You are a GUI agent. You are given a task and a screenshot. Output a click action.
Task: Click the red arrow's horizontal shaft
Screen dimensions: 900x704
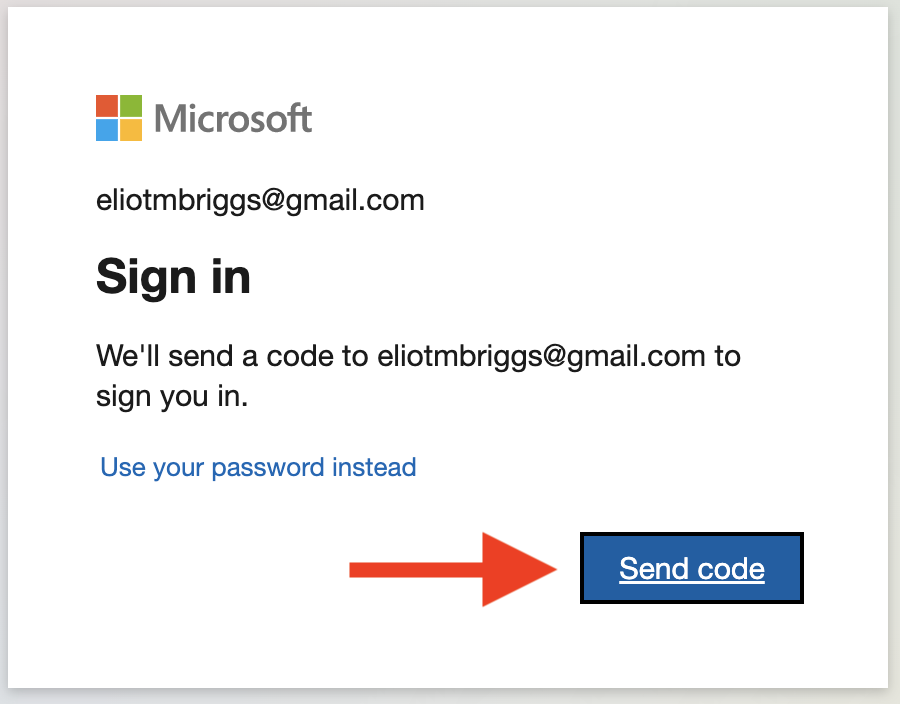pyautogui.click(x=416, y=570)
